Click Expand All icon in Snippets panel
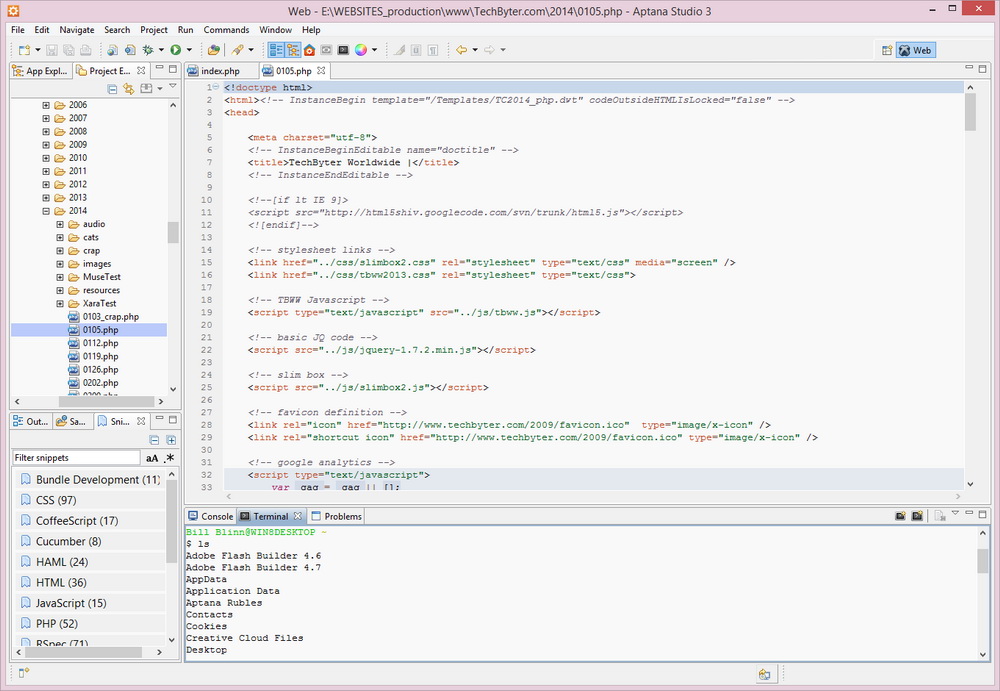Viewport: 1000px width, 691px height. pyautogui.click(x=171, y=440)
